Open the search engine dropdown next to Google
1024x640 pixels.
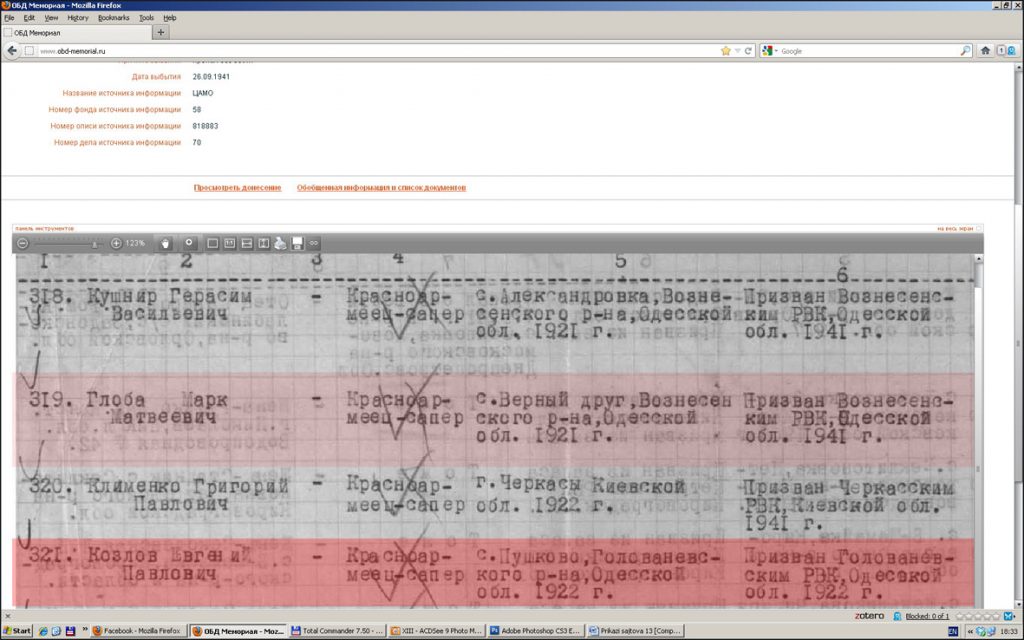769,50
